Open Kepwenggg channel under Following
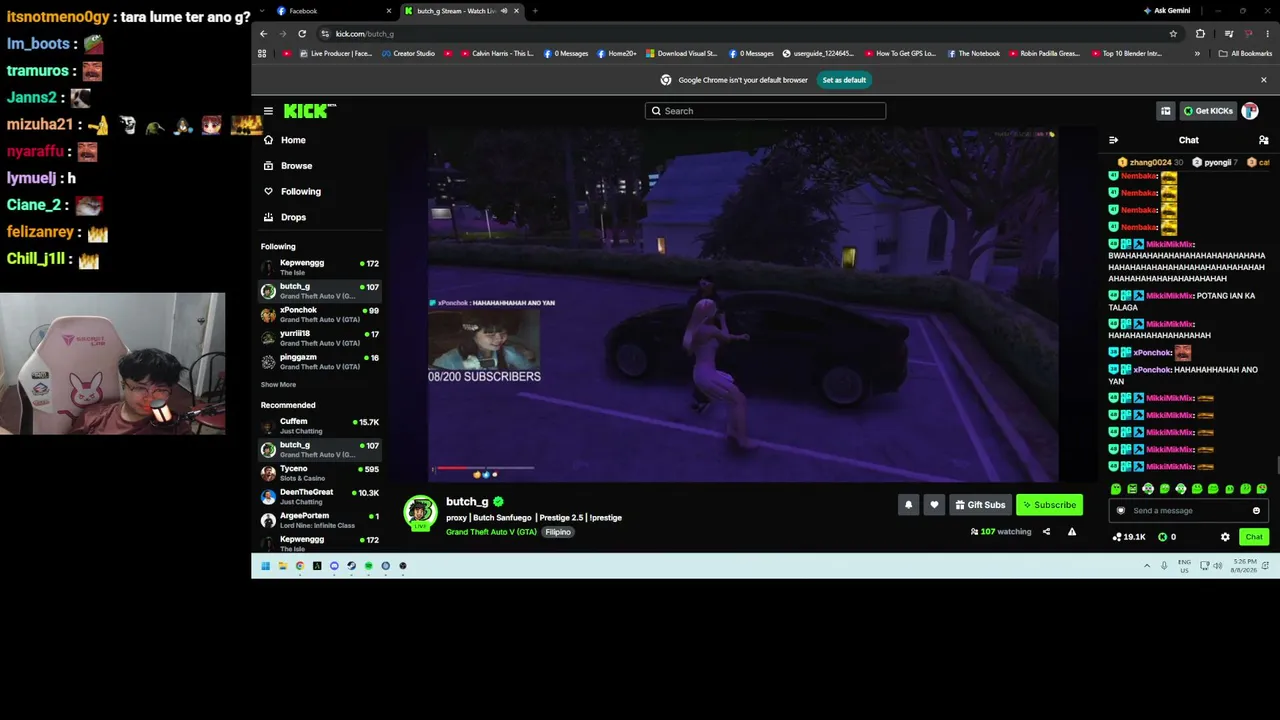 coord(320,267)
